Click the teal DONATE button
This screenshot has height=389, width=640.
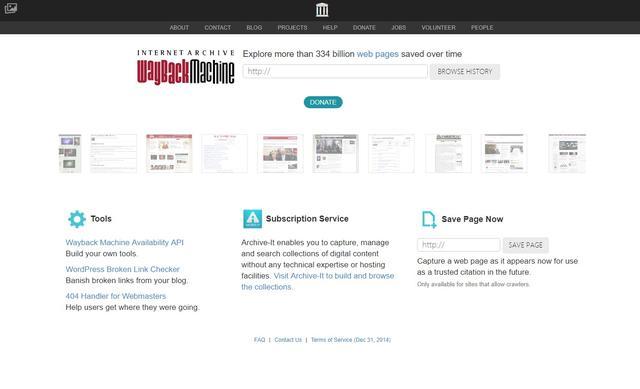point(323,102)
